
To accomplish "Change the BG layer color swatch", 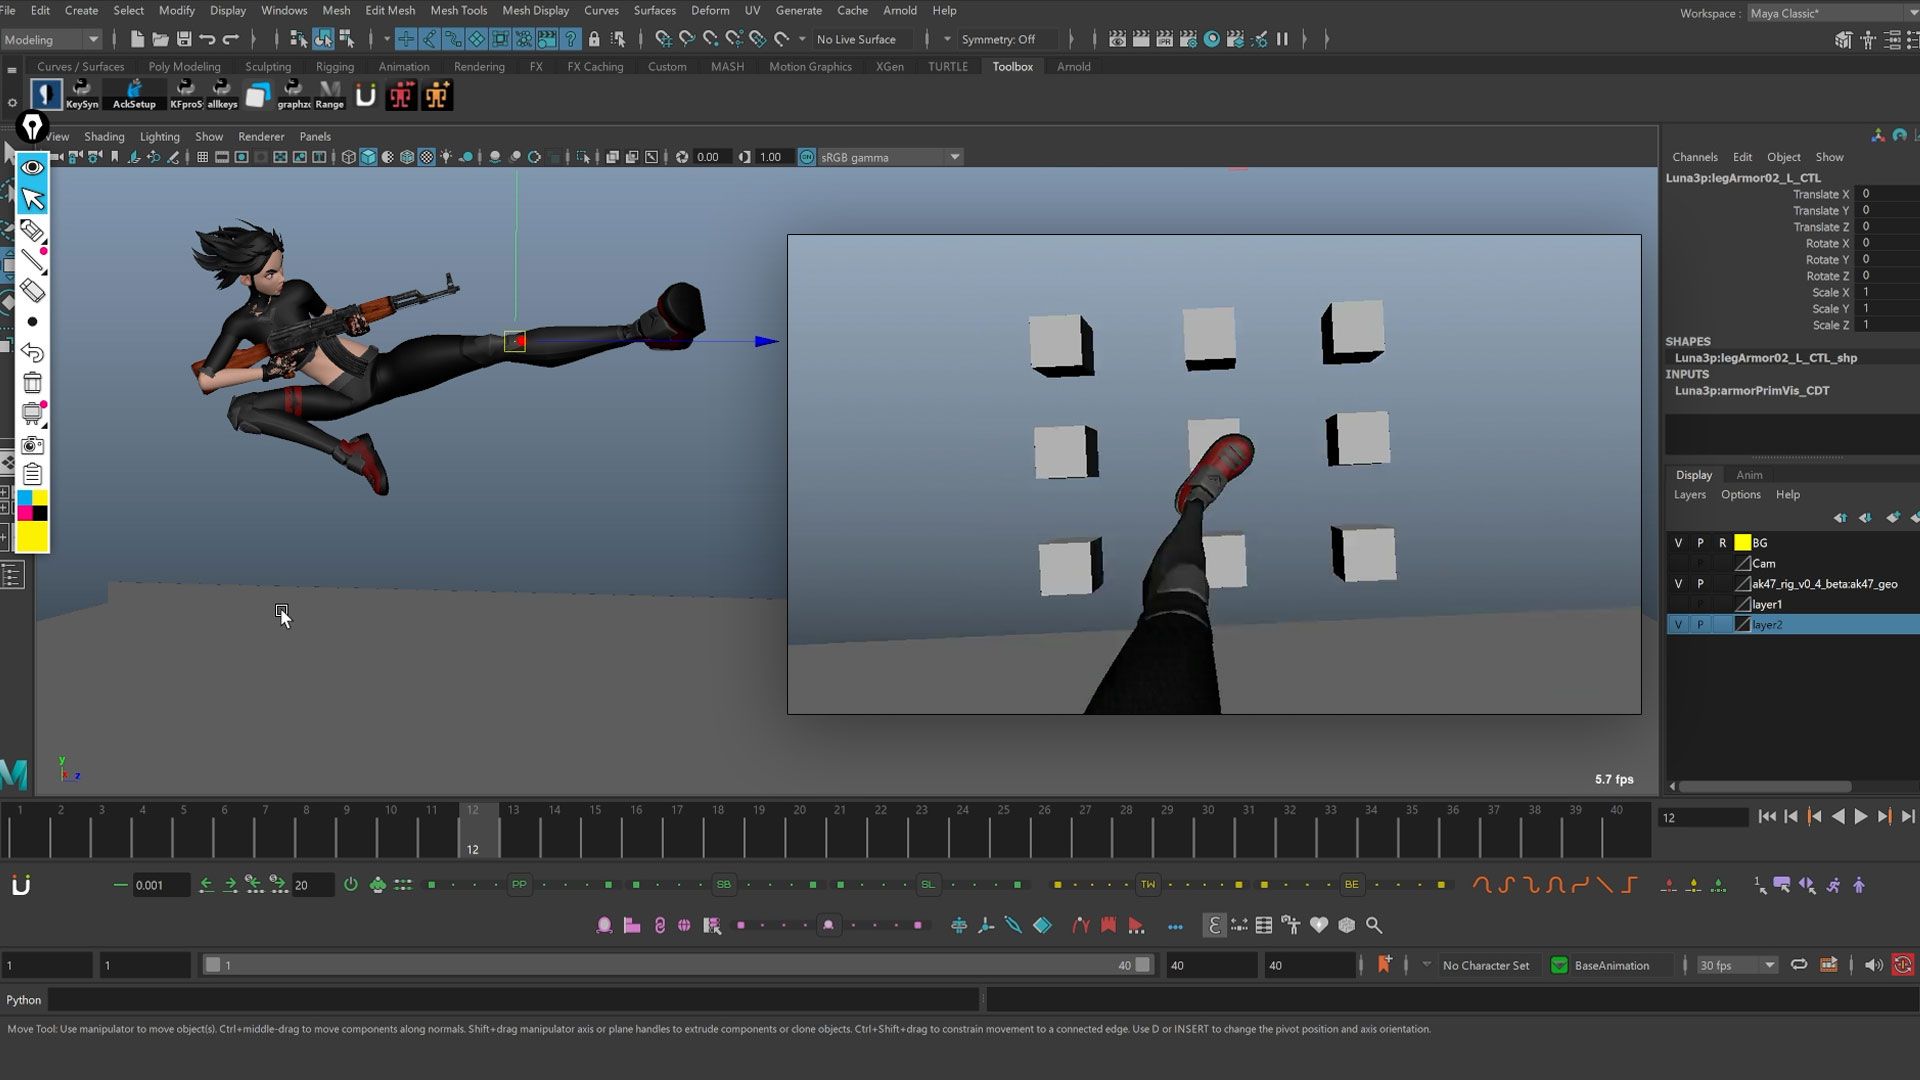I will [1743, 543].
